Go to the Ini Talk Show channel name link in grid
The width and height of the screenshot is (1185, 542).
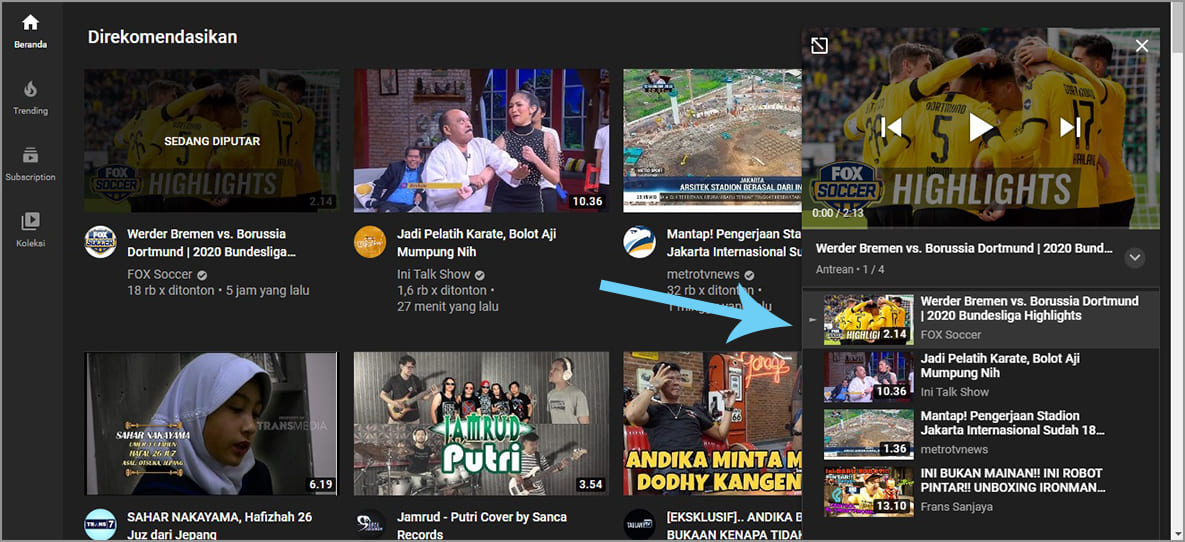click(434, 274)
